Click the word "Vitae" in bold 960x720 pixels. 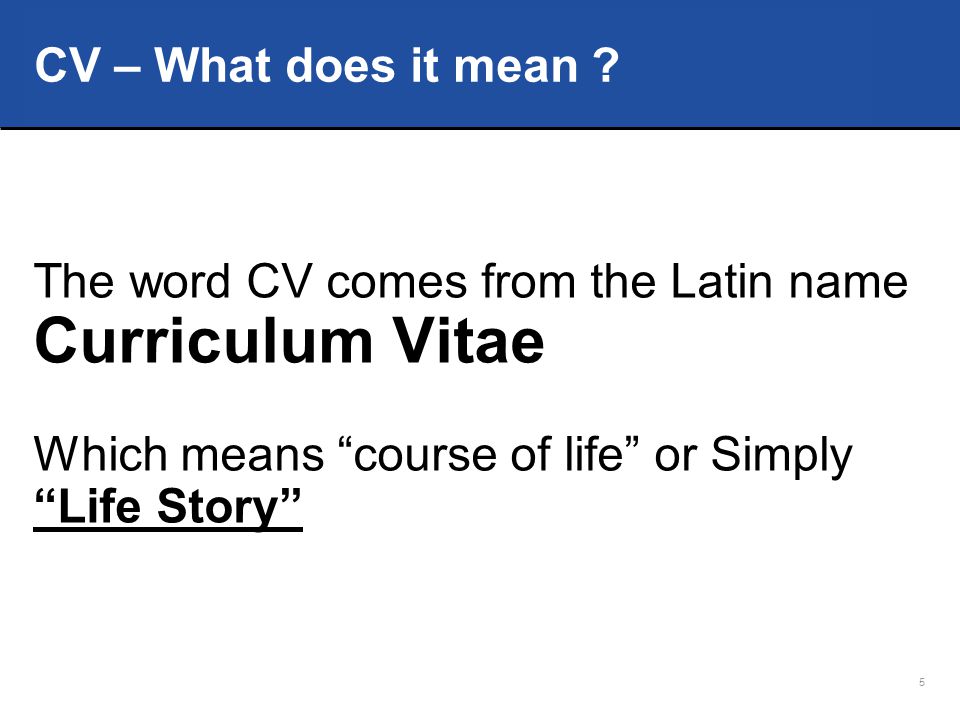click(468, 340)
